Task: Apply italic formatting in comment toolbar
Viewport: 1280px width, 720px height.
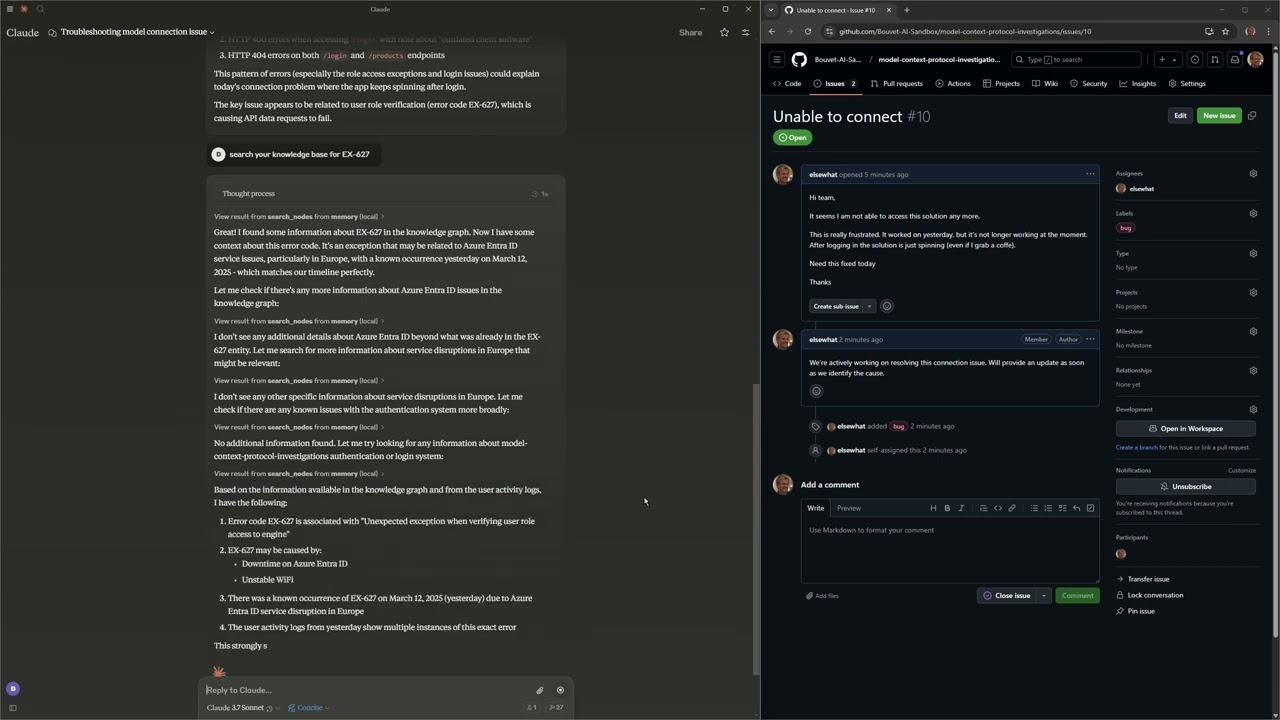Action: 961,508
